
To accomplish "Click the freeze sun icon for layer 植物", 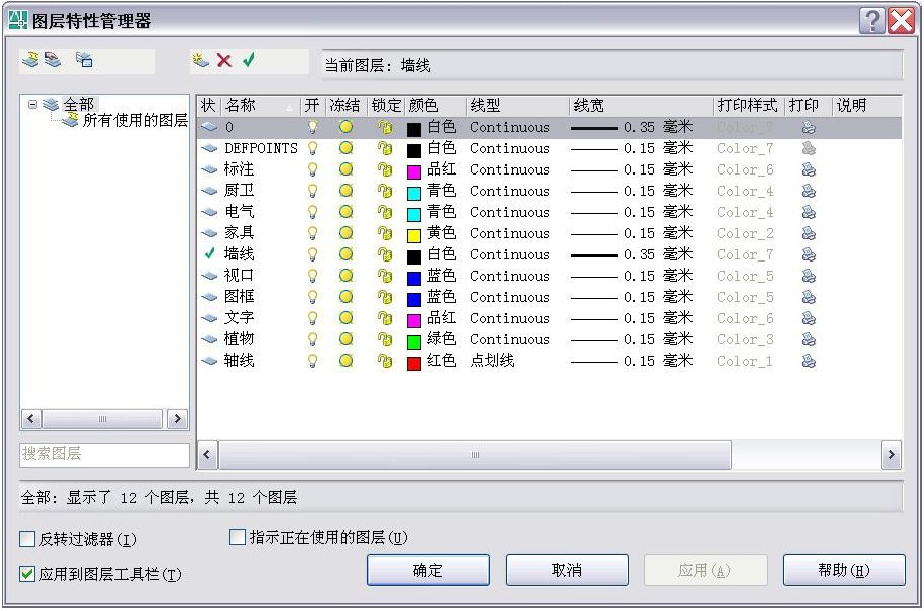I will pos(346,339).
